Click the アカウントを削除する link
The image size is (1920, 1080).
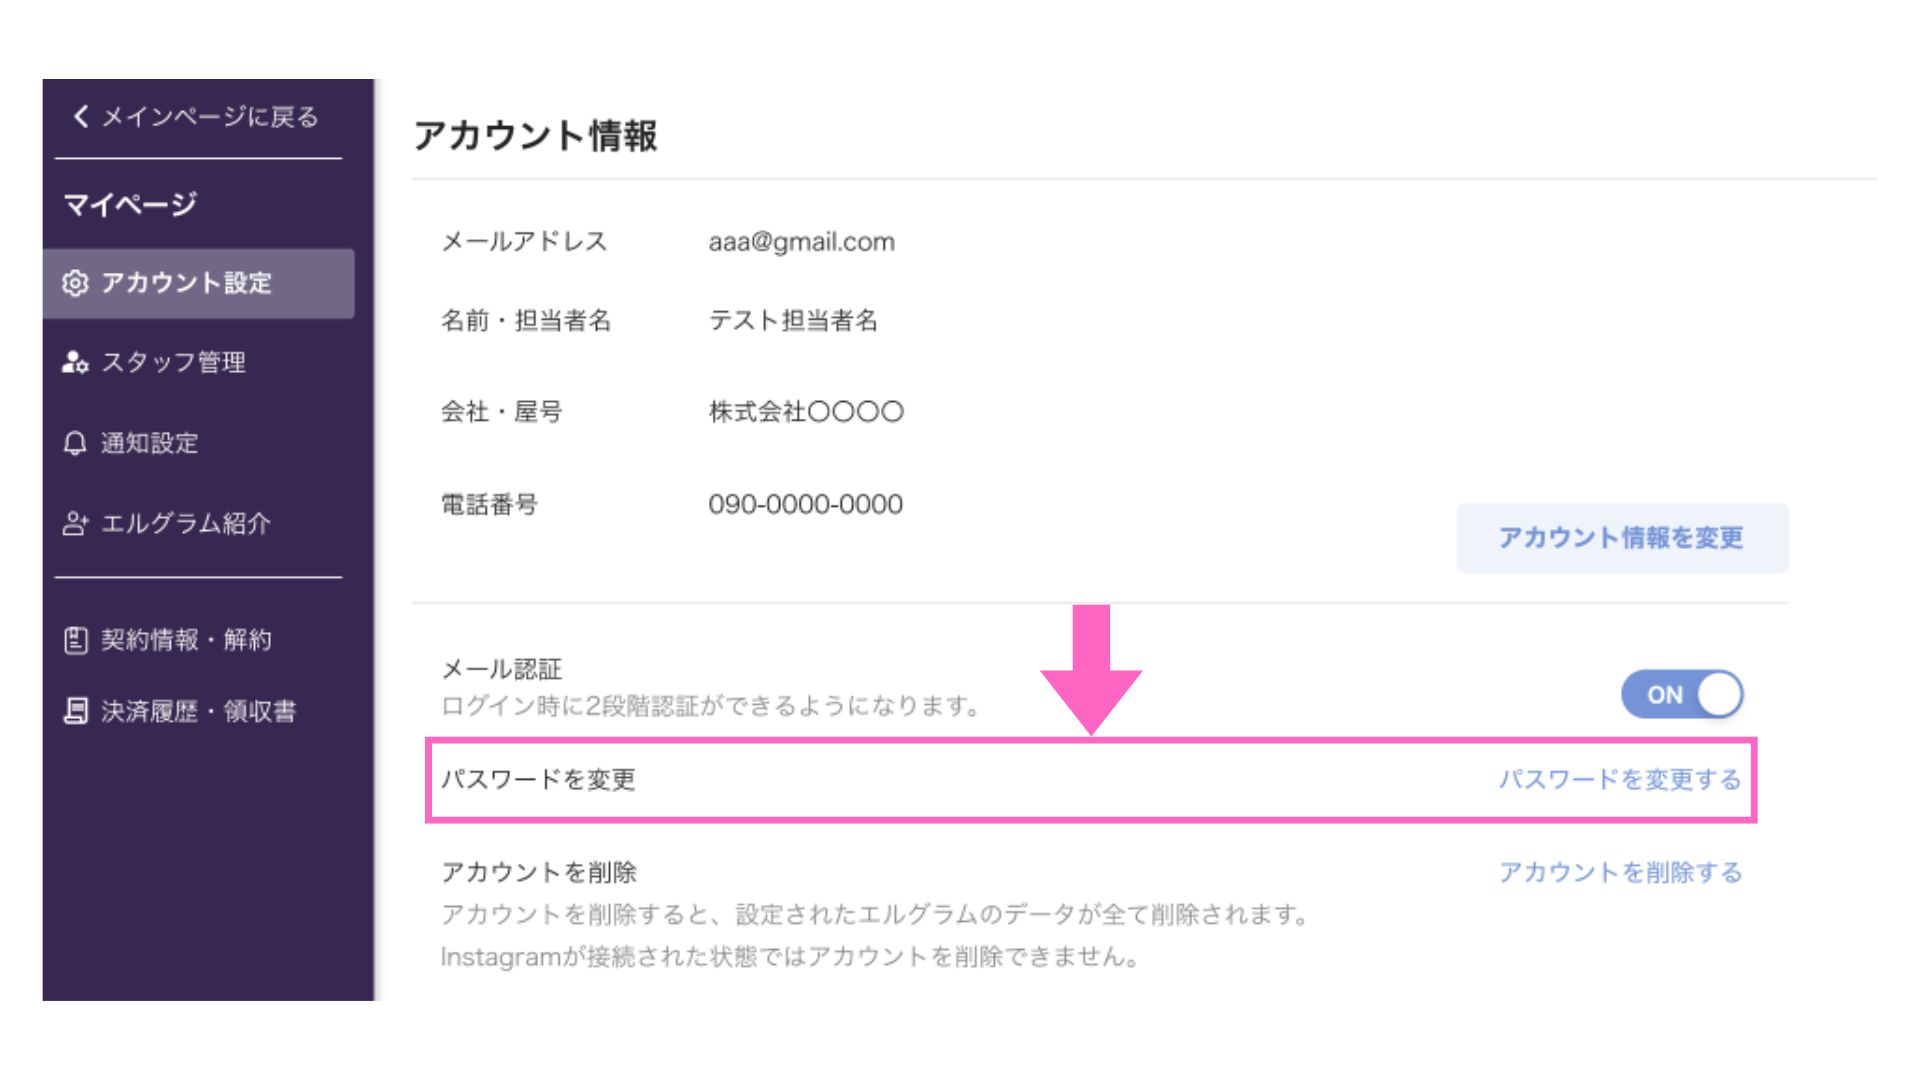pyautogui.click(x=1619, y=872)
